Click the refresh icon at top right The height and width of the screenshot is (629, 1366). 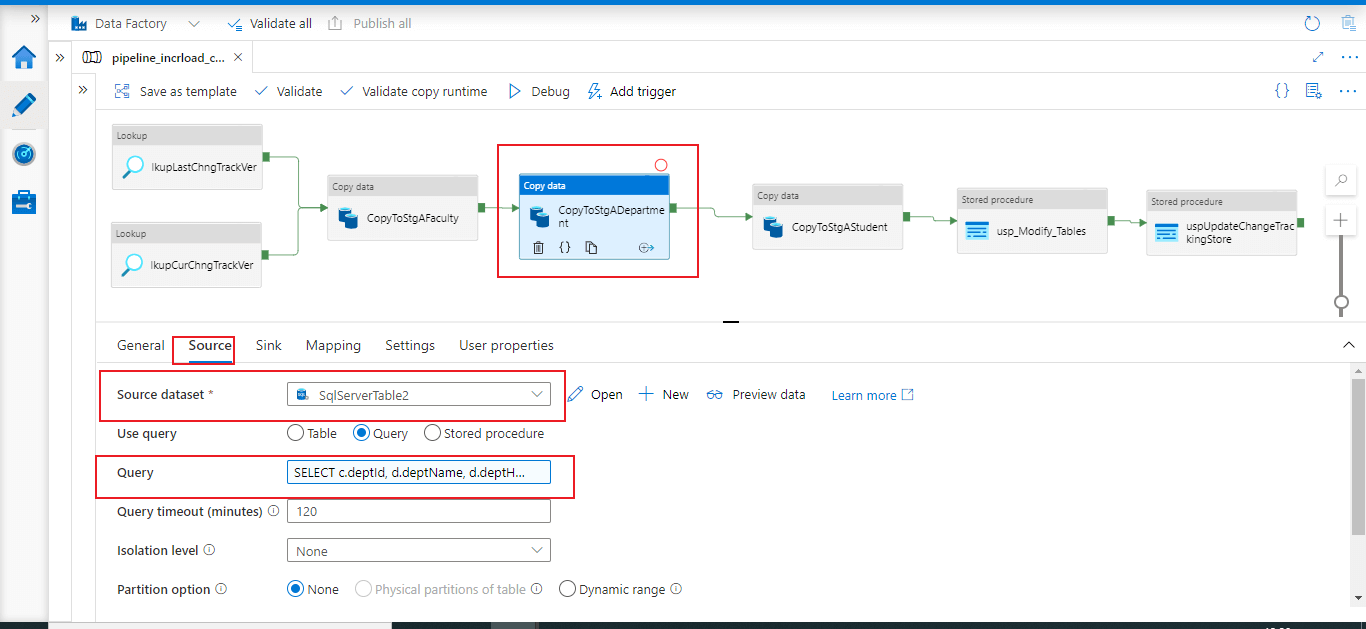[1313, 23]
